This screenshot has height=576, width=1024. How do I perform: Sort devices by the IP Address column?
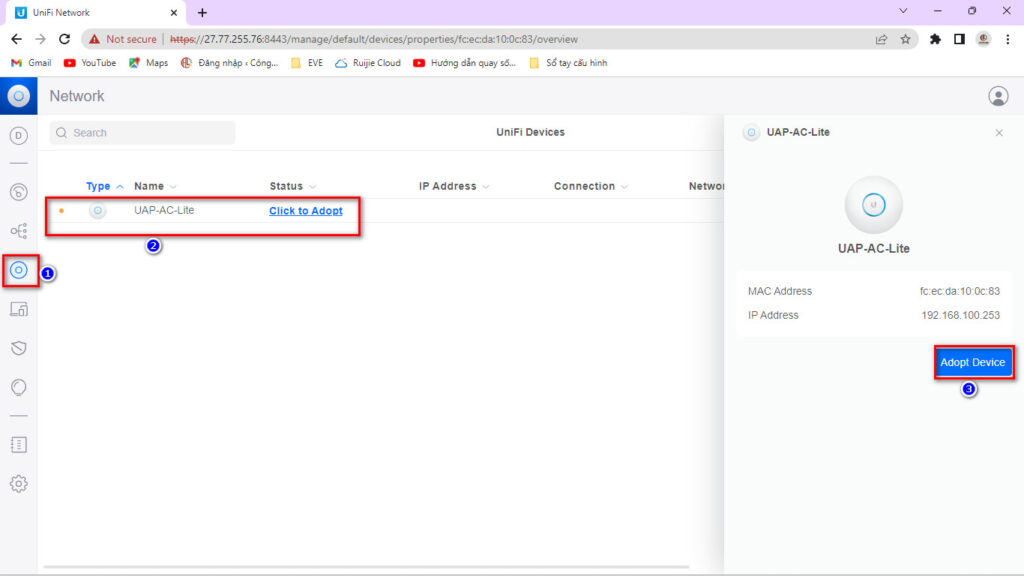point(447,186)
